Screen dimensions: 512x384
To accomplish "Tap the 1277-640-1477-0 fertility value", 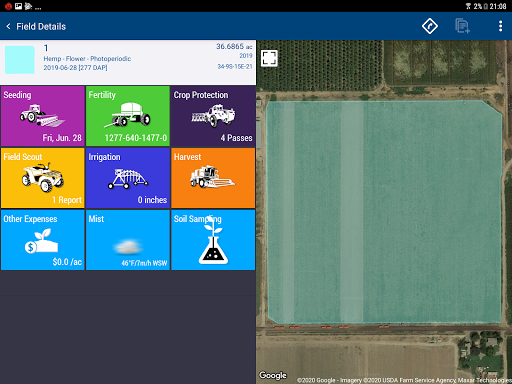I will point(136,138).
